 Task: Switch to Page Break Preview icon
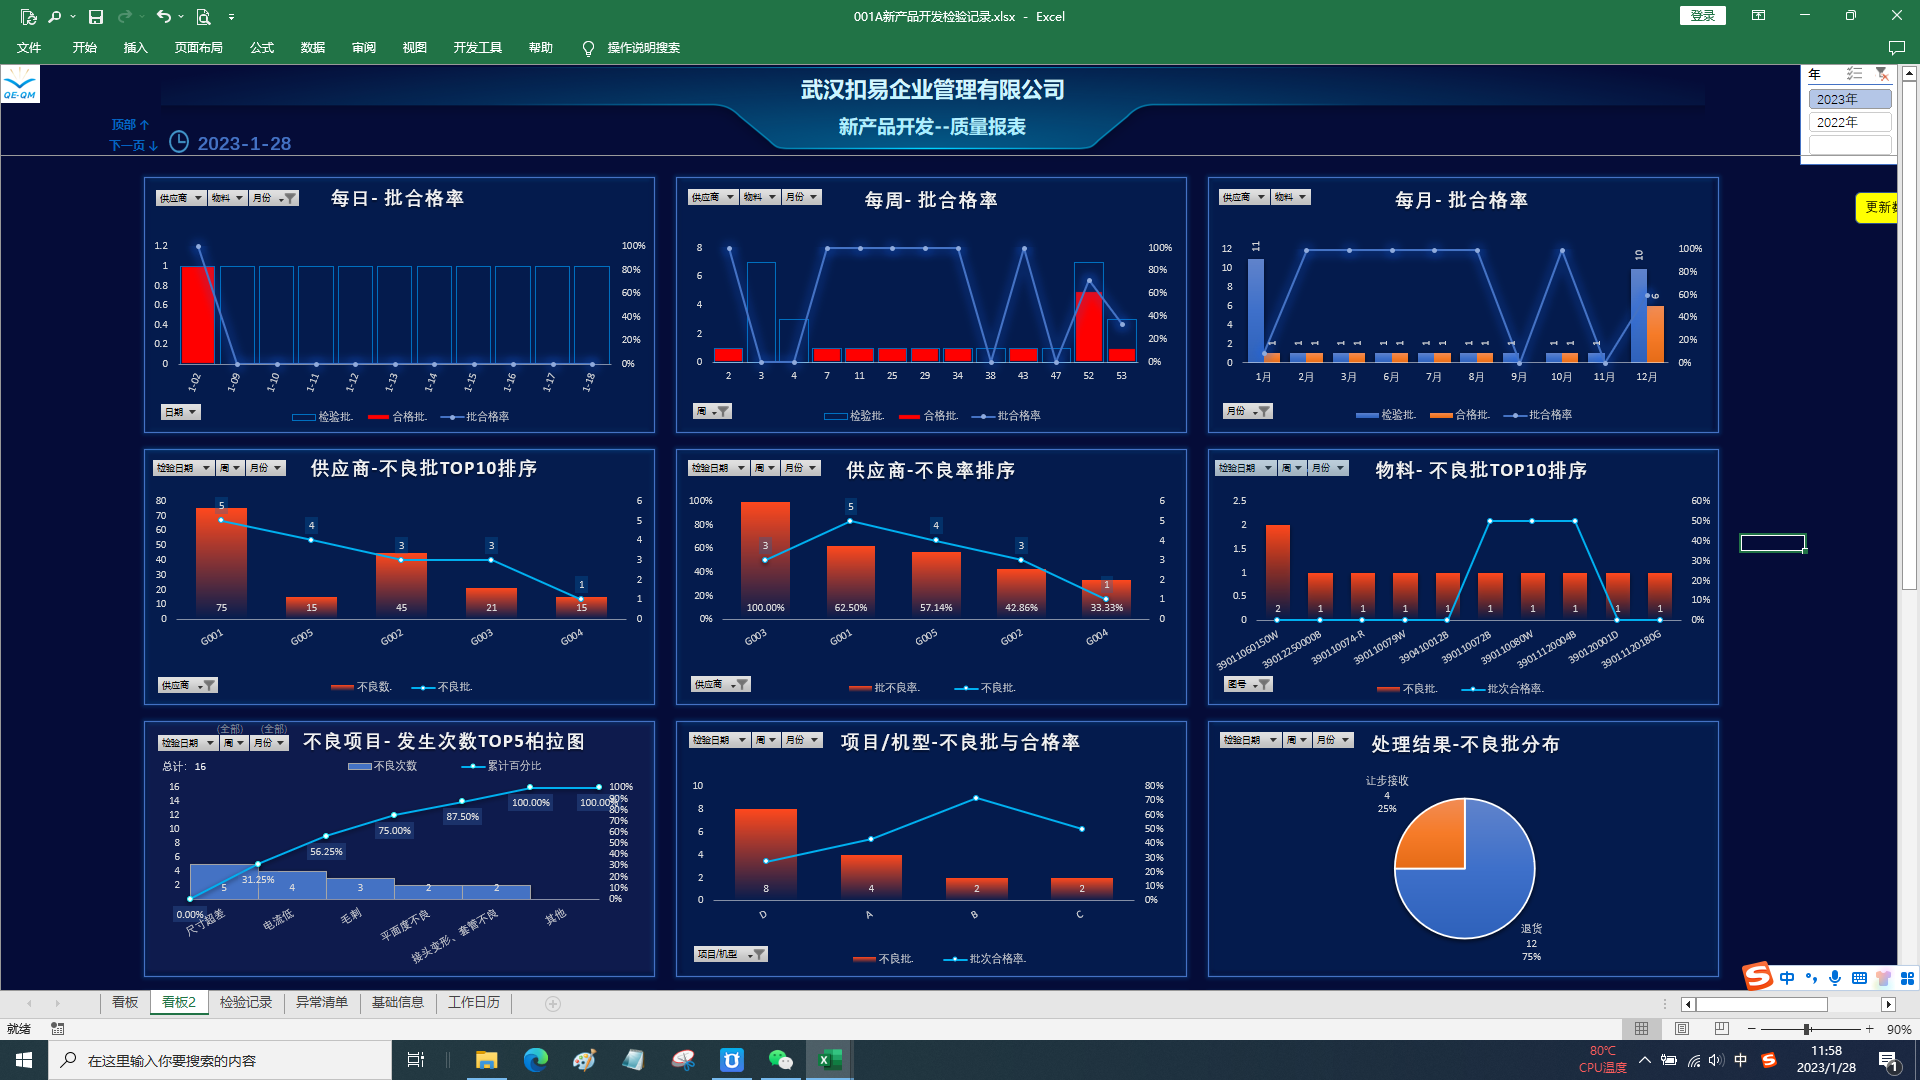(1721, 1029)
